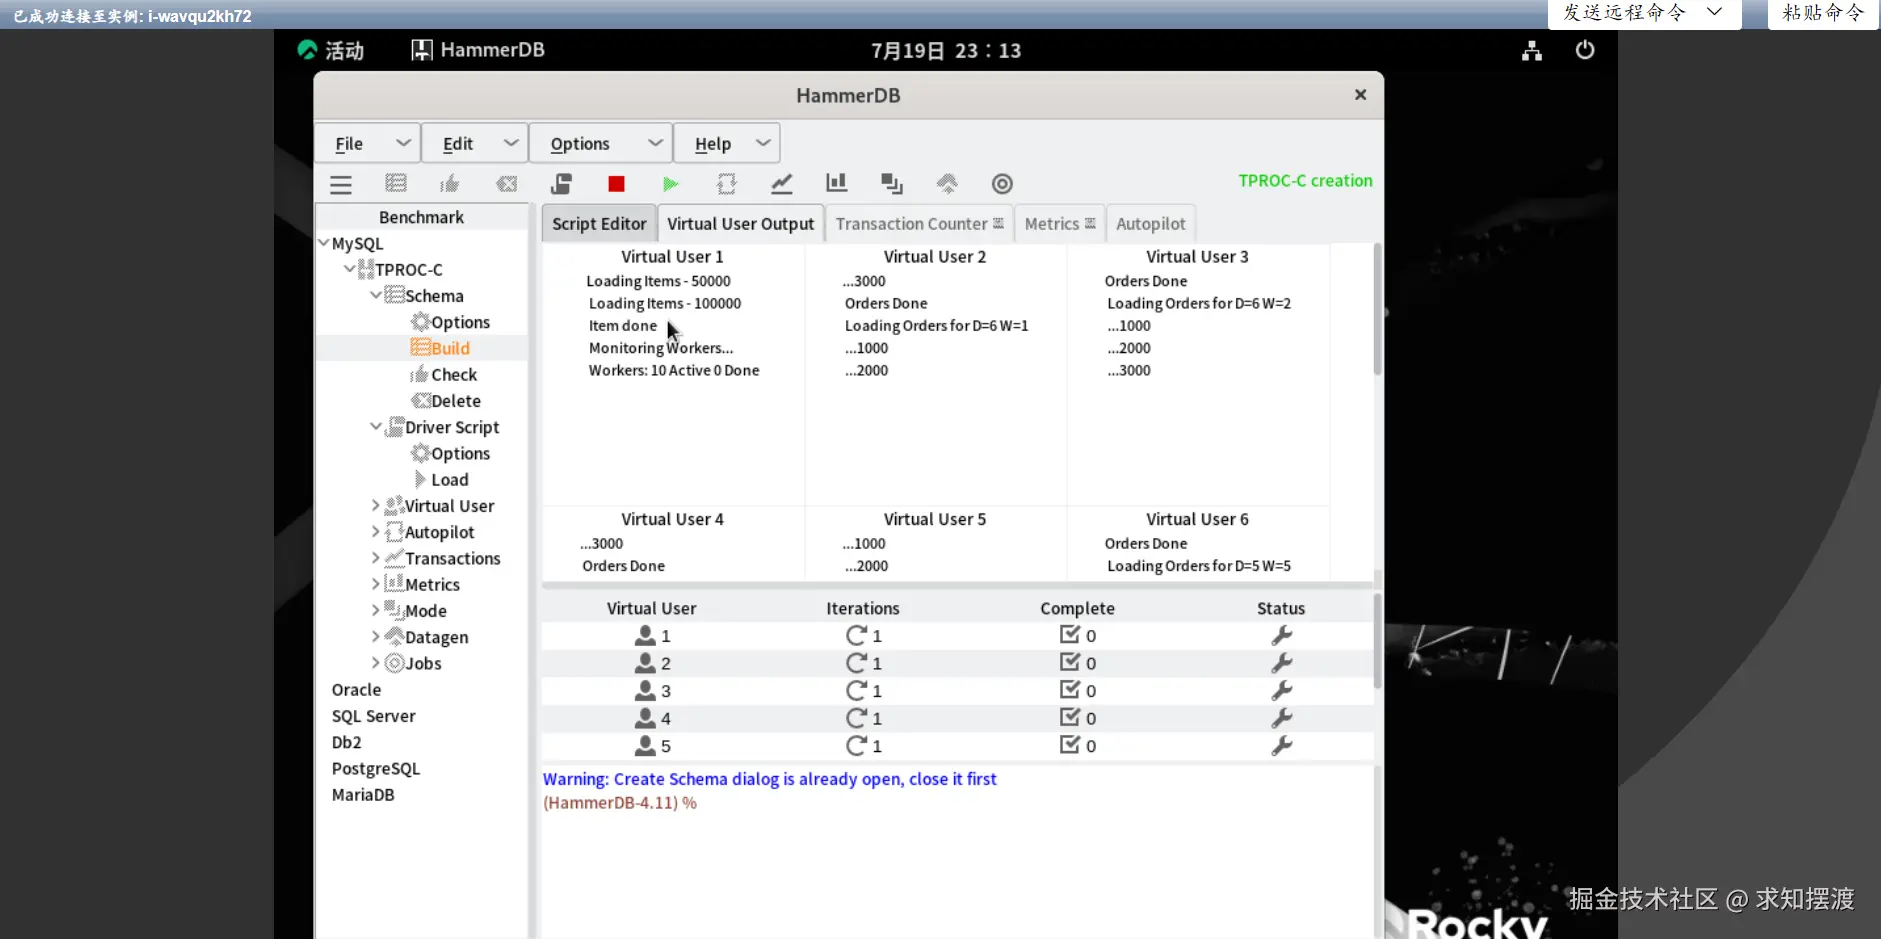
Task: Switch to the Transaction Counter tab
Action: [x=919, y=224]
